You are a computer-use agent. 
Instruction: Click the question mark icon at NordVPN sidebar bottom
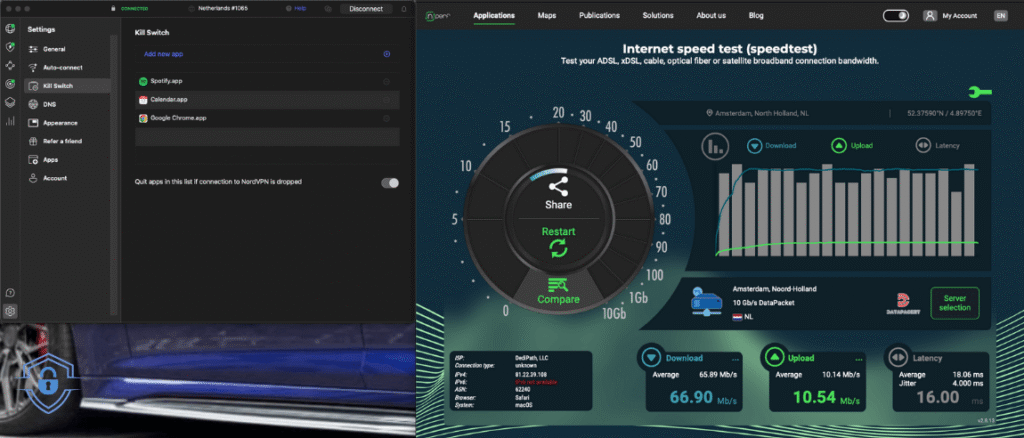pyautogui.click(x=10, y=292)
